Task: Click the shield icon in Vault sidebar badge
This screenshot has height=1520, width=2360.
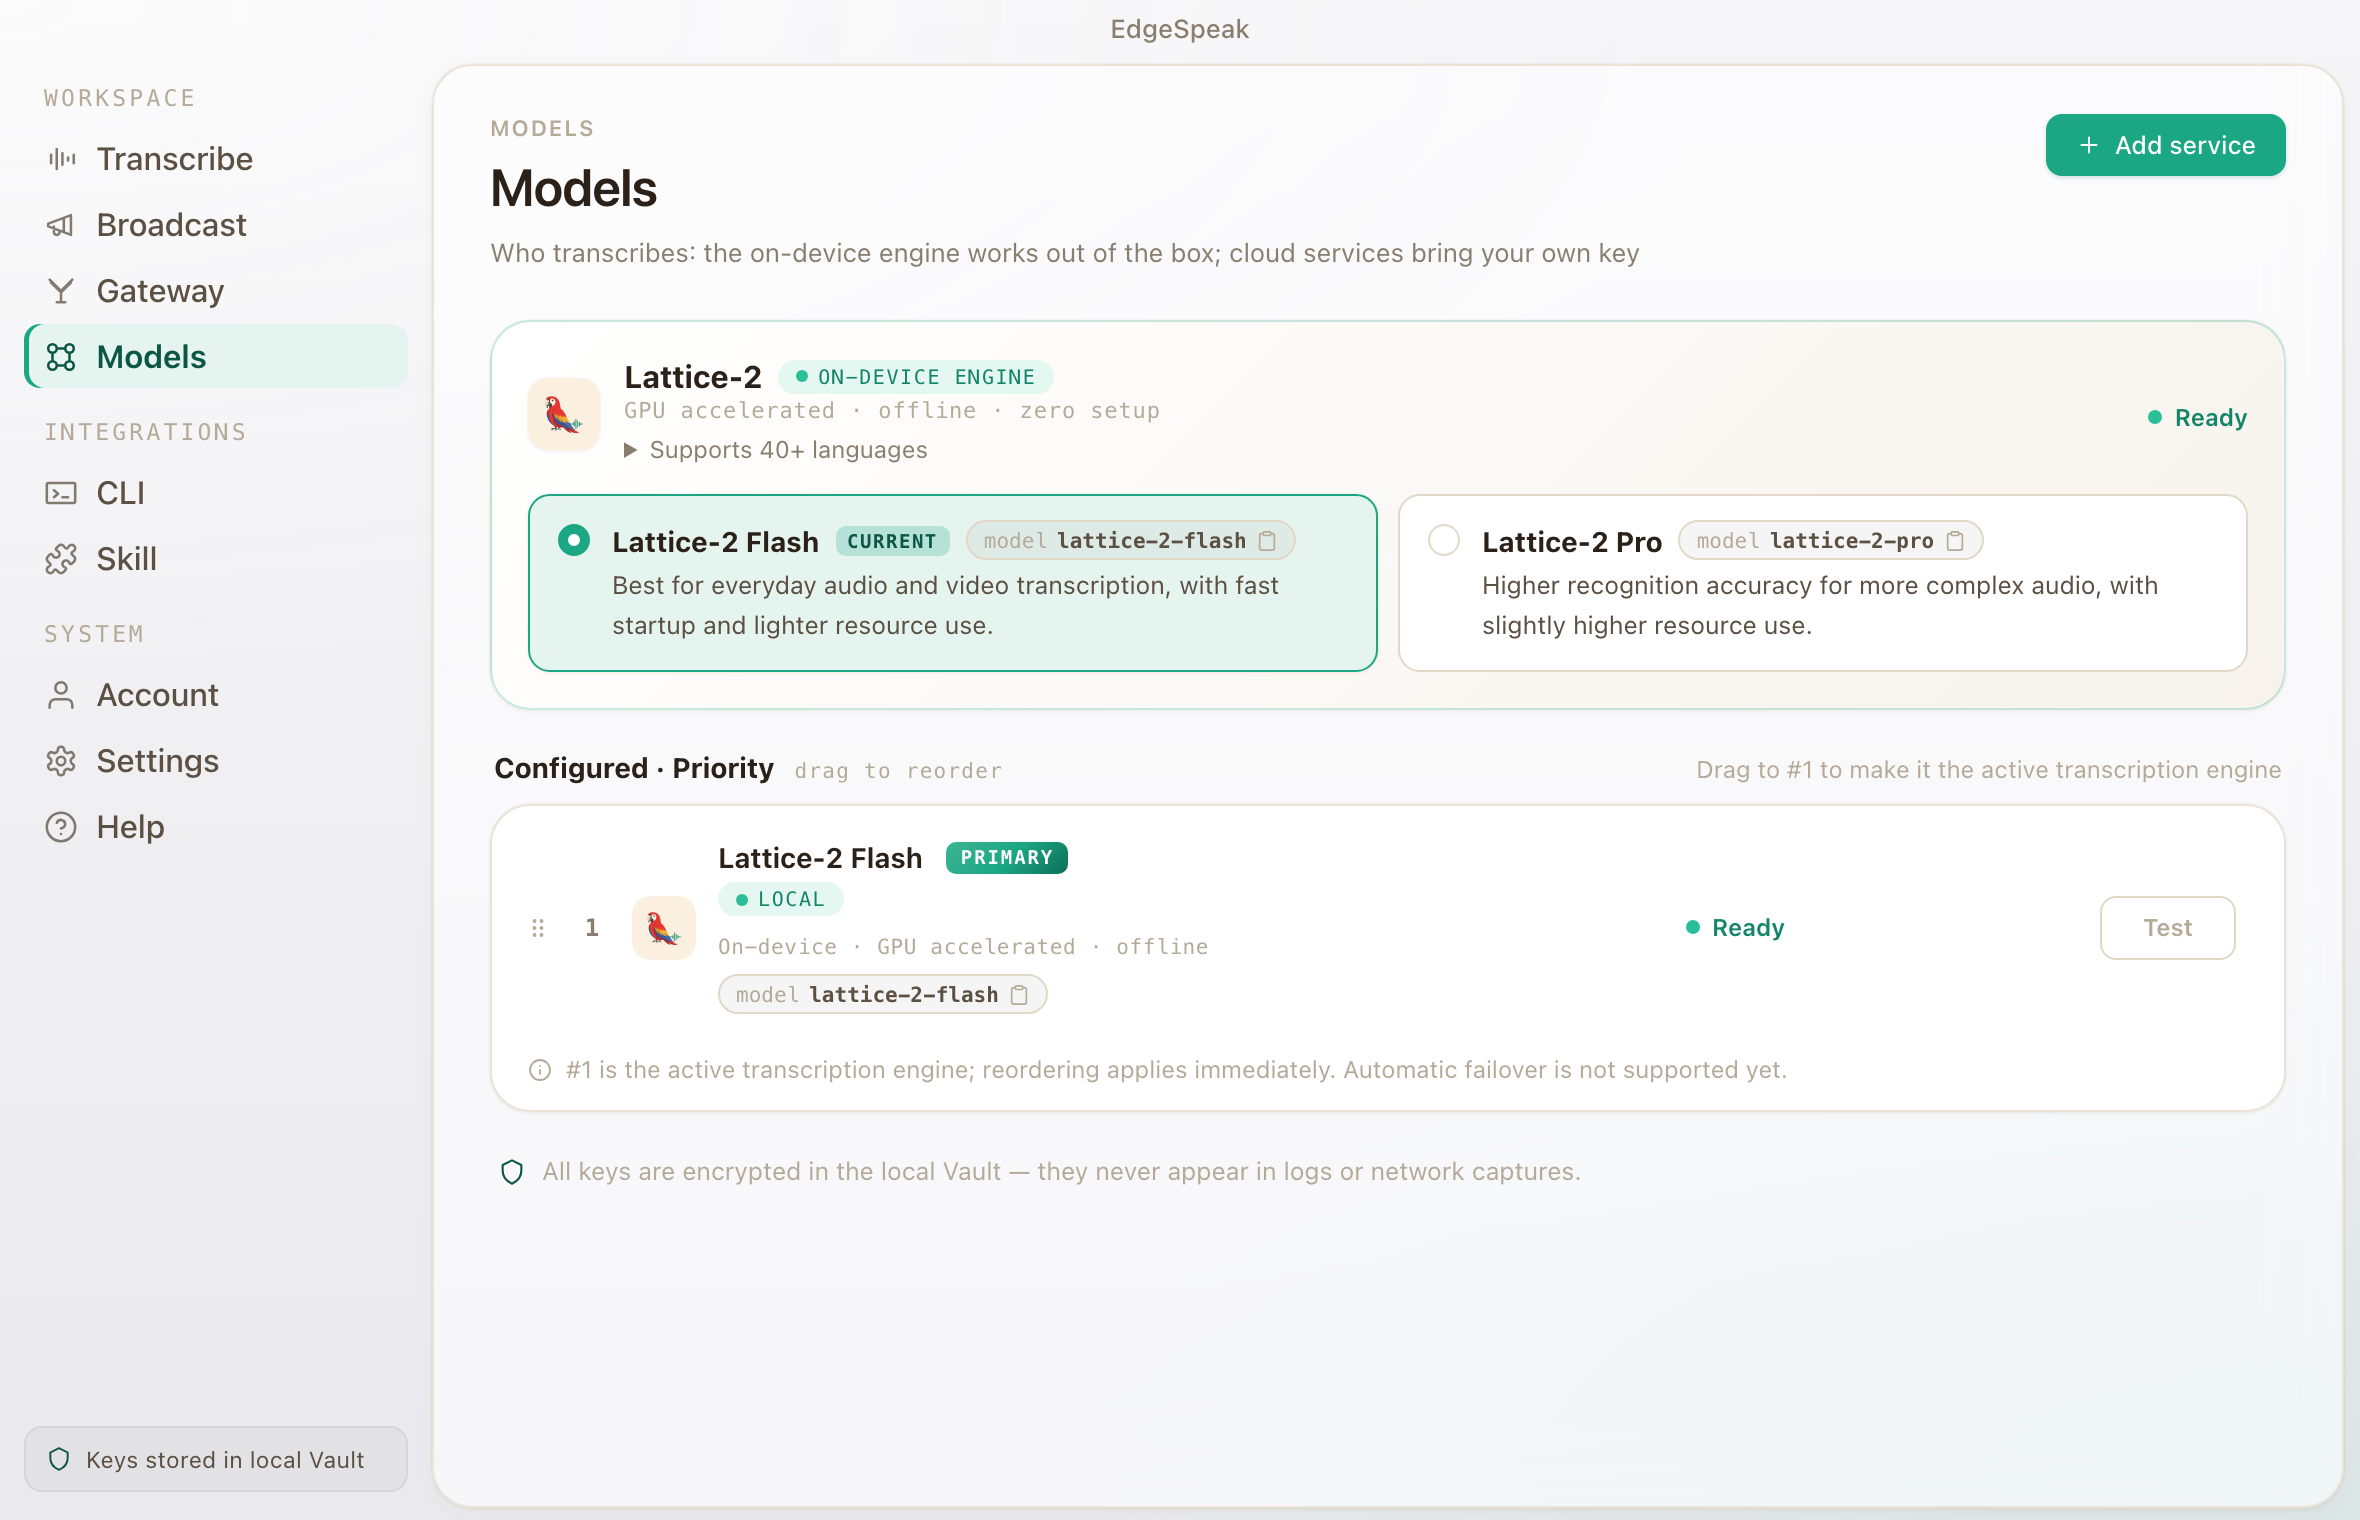Action: 59,1459
